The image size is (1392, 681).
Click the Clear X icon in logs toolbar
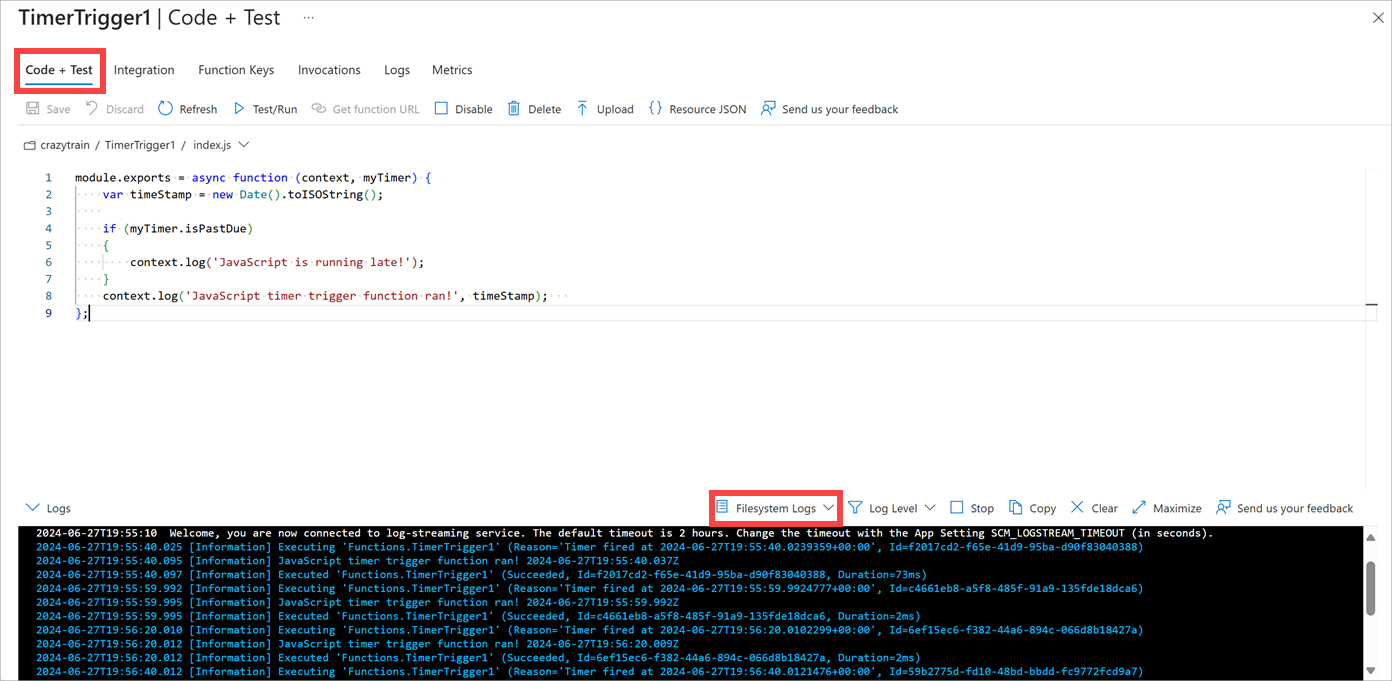pyautogui.click(x=1077, y=508)
